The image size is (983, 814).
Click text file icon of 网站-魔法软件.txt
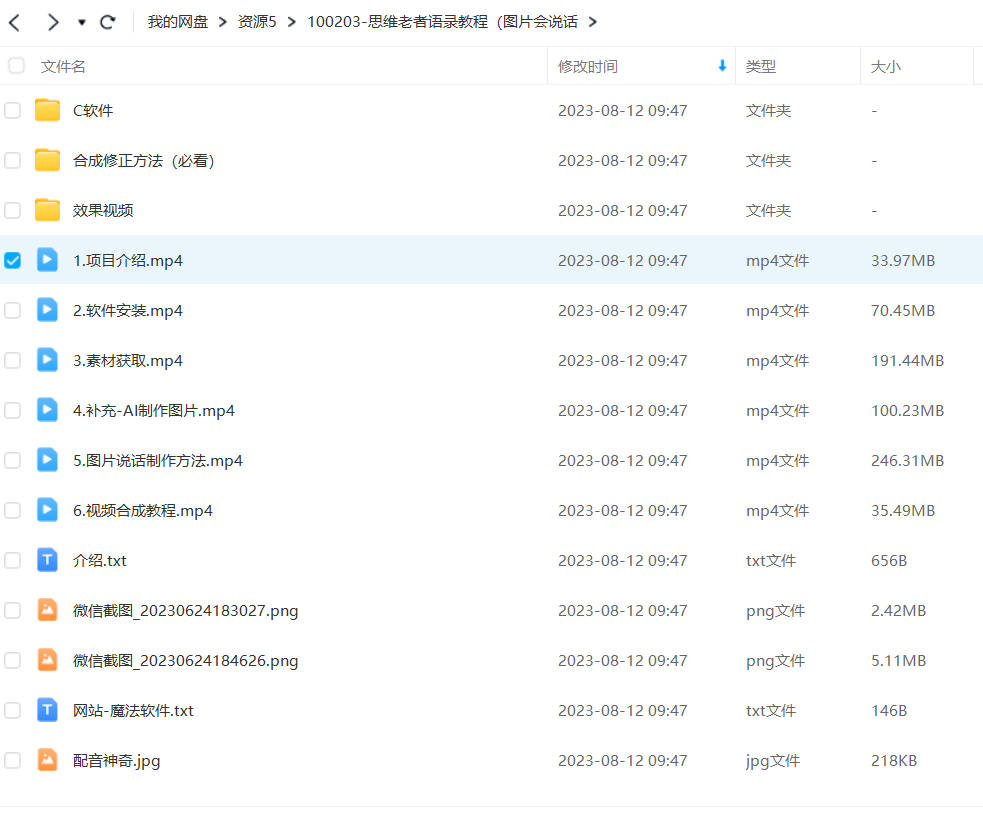pyautogui.click(x=47, y=710)
